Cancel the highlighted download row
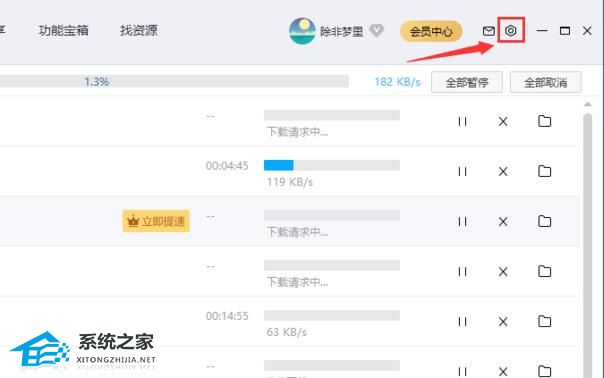This screenshot has height=378, width=604. point(503,222)
